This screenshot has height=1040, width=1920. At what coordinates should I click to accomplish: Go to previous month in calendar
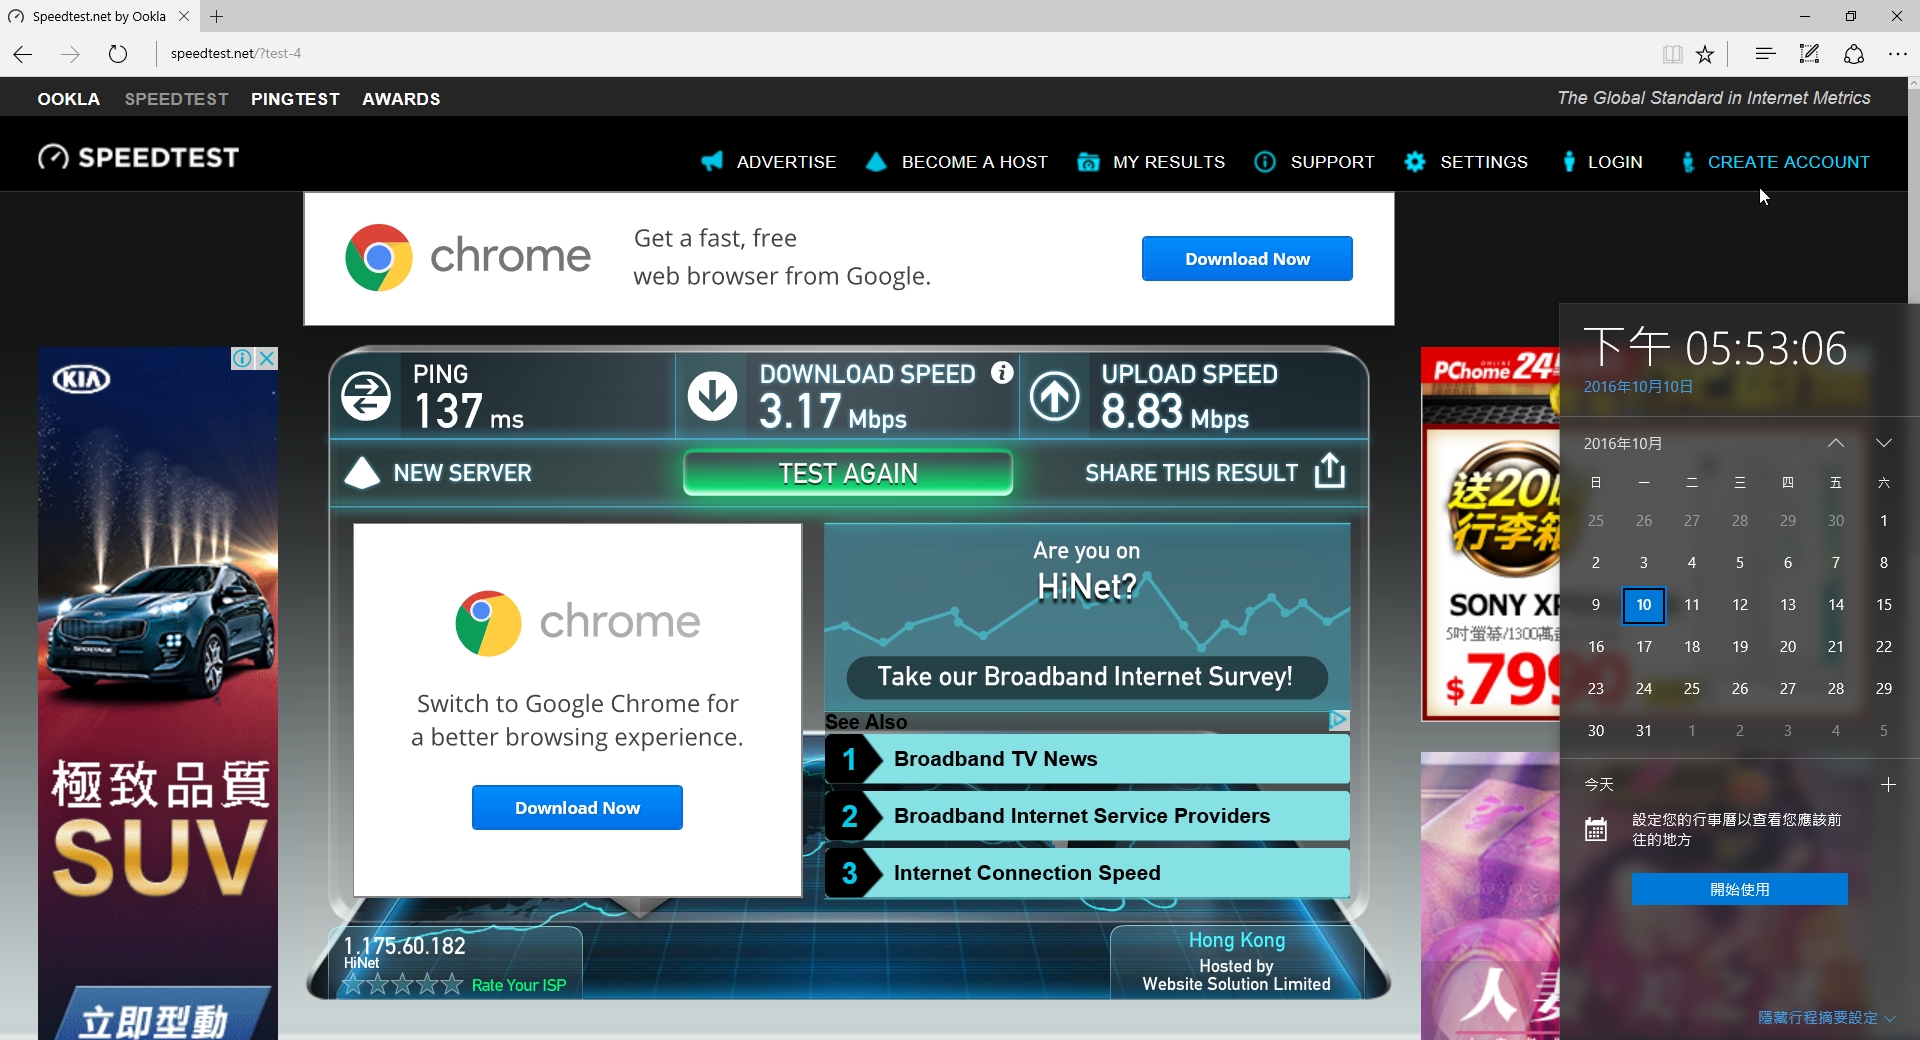pos(1836,443)
